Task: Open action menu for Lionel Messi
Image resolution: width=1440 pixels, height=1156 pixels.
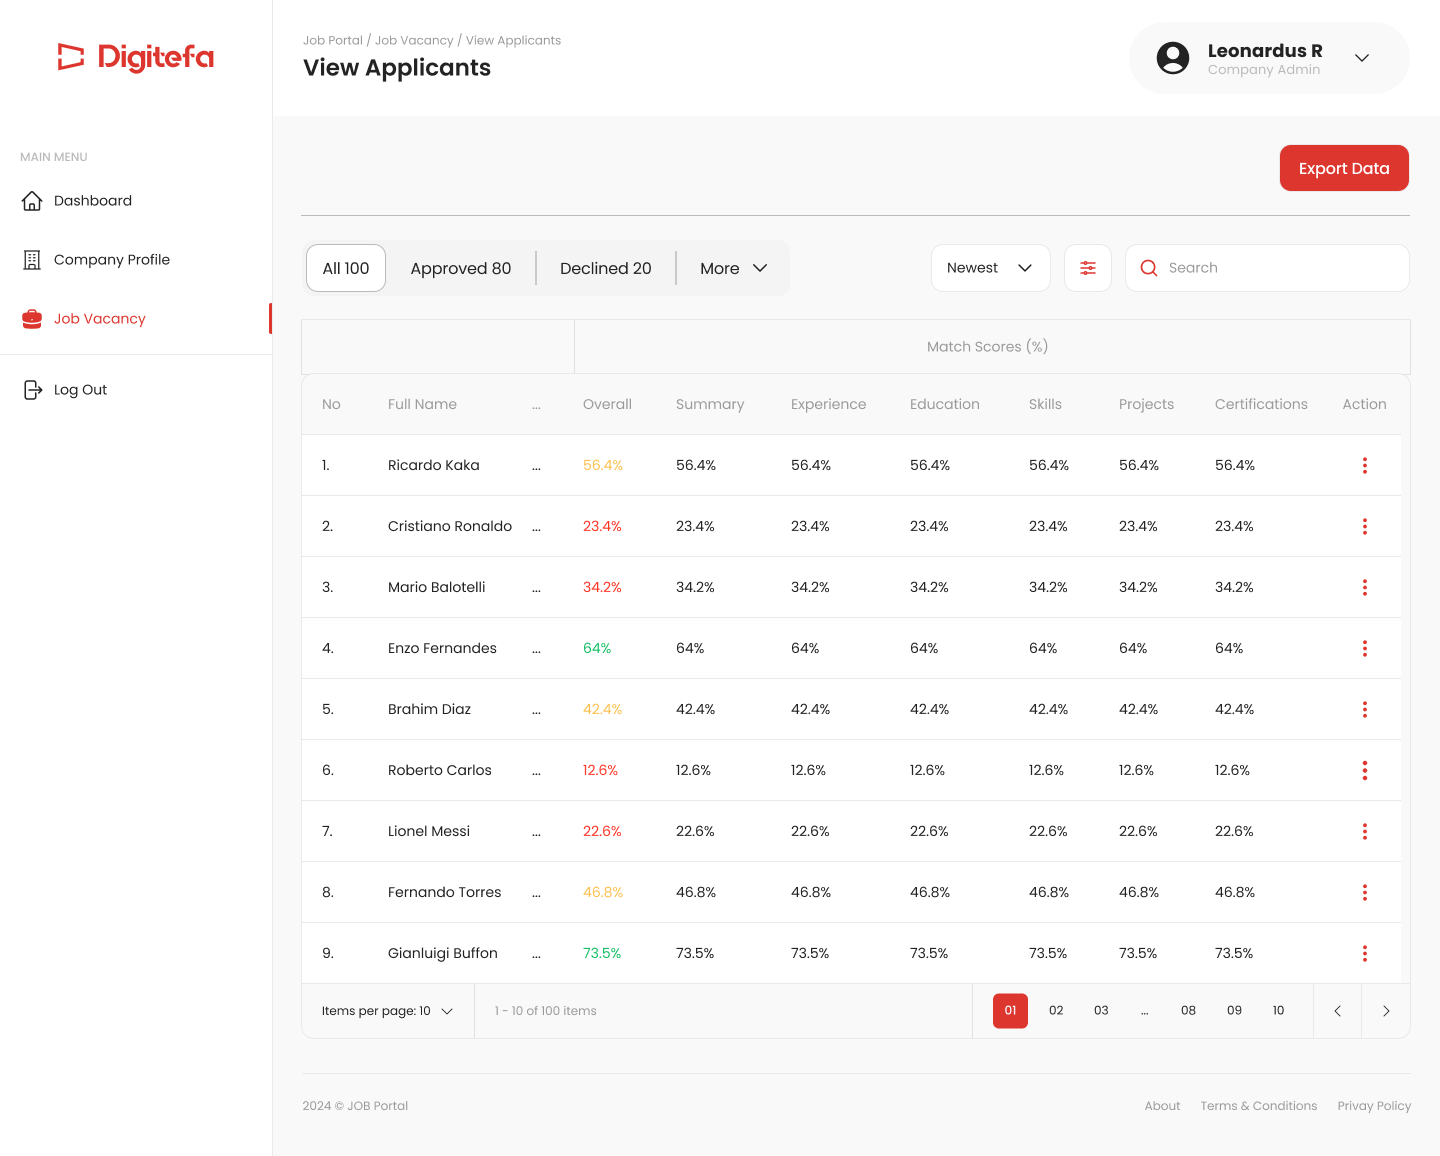Action: [1365, 832]
